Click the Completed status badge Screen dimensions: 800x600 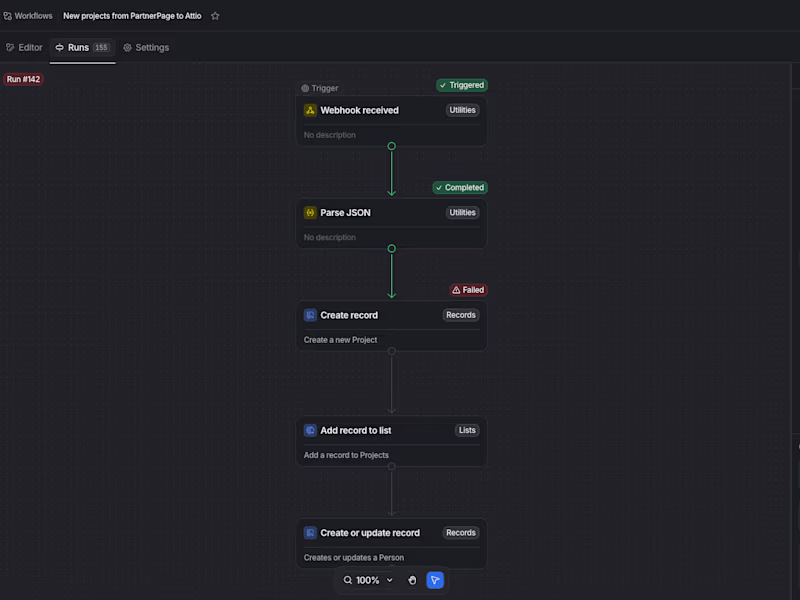[x=460, y=188]
